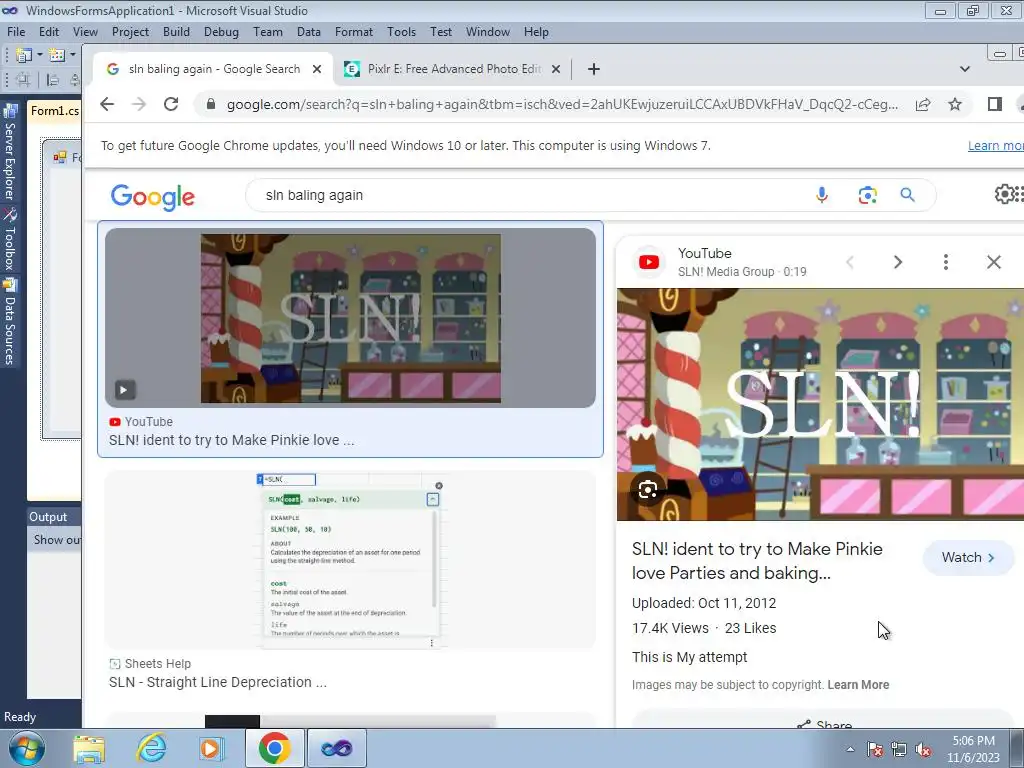The height and width of the screenshot is (768, 1024).
Task: Switch to the Pixlr E tab
Action: click(x=453, y=69)
